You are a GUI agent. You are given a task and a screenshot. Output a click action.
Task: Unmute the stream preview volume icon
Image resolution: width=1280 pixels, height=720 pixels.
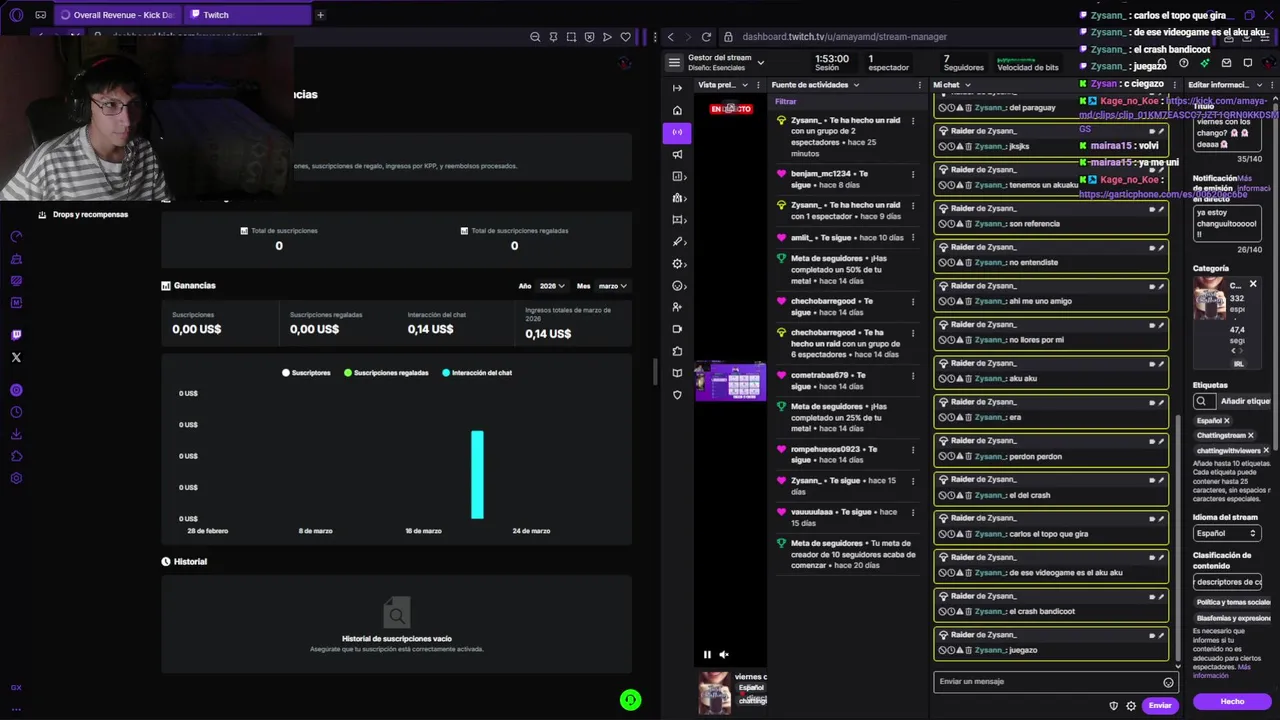[x=724, y=655]
